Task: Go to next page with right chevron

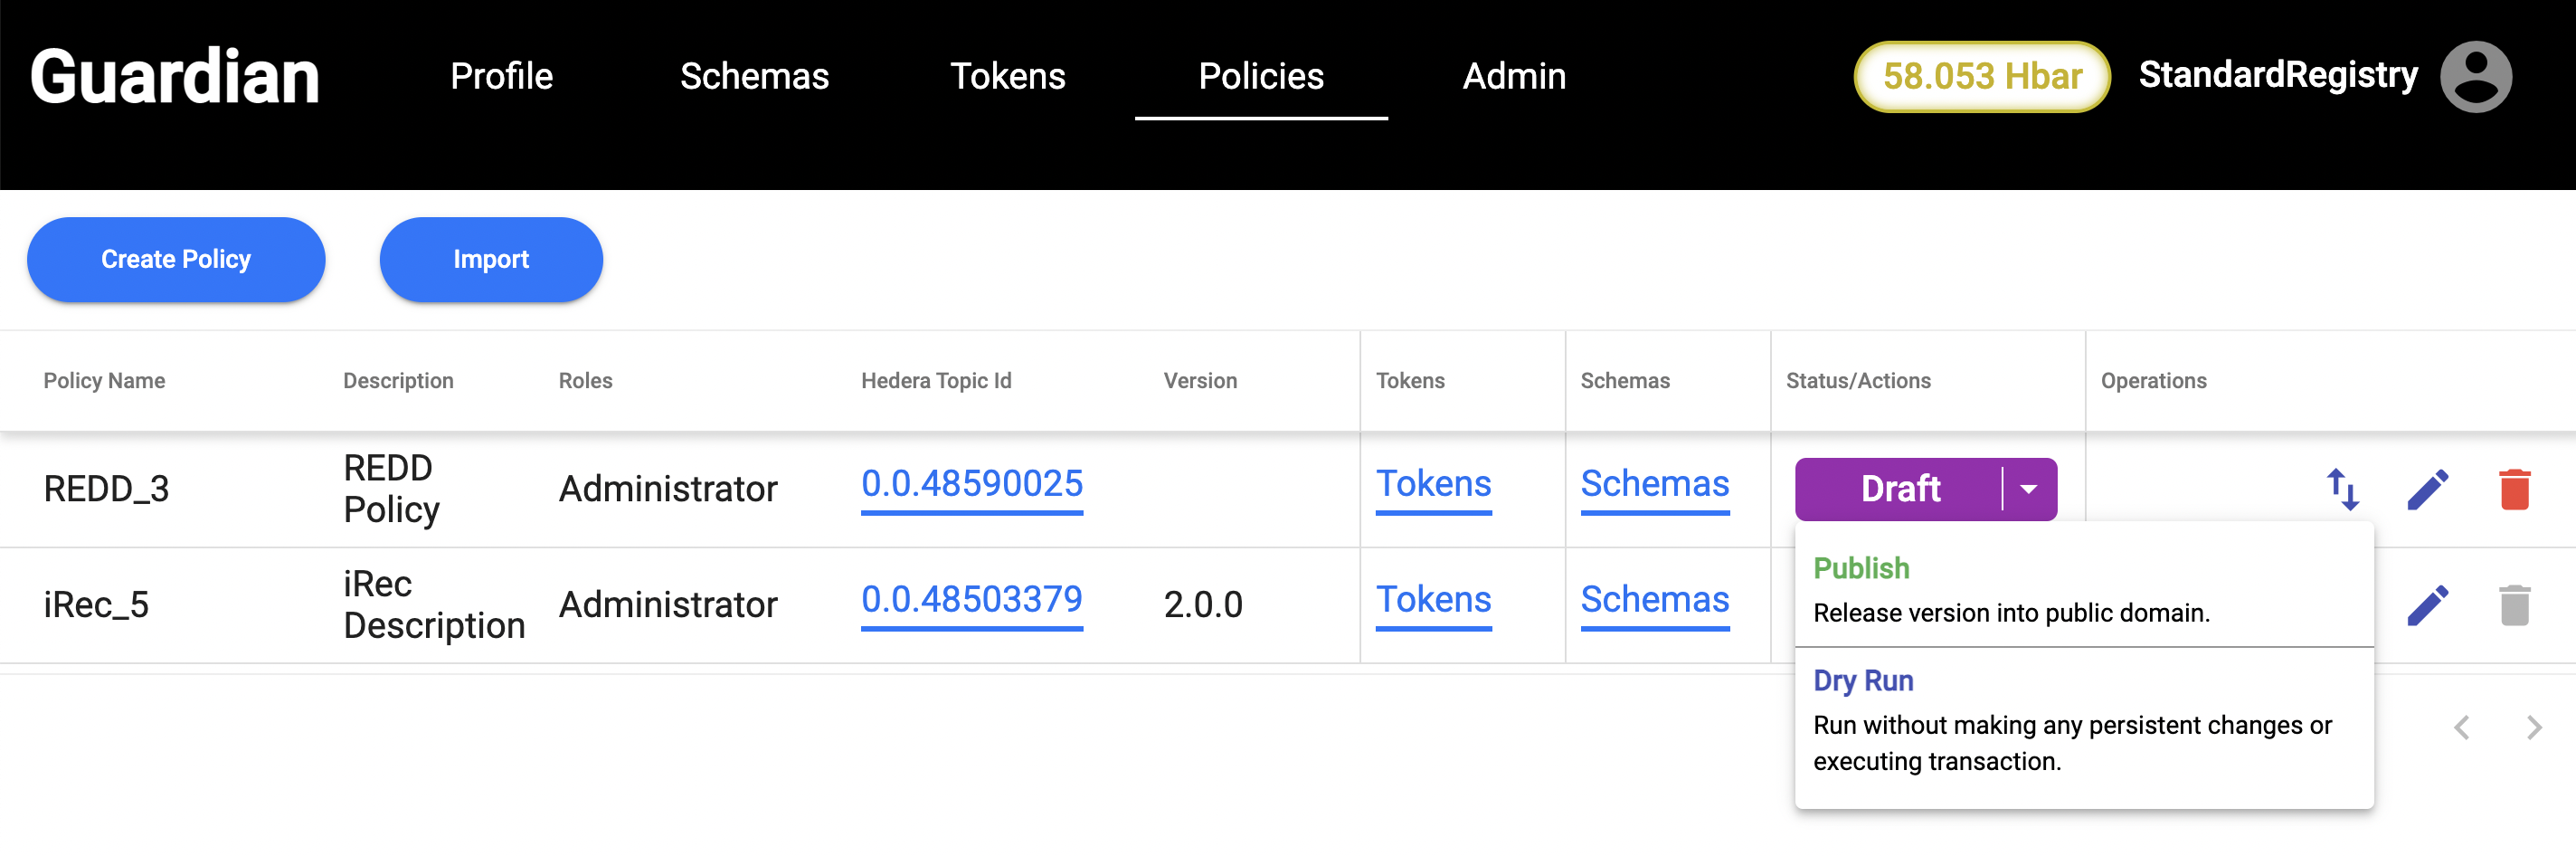Action: 2533,727
